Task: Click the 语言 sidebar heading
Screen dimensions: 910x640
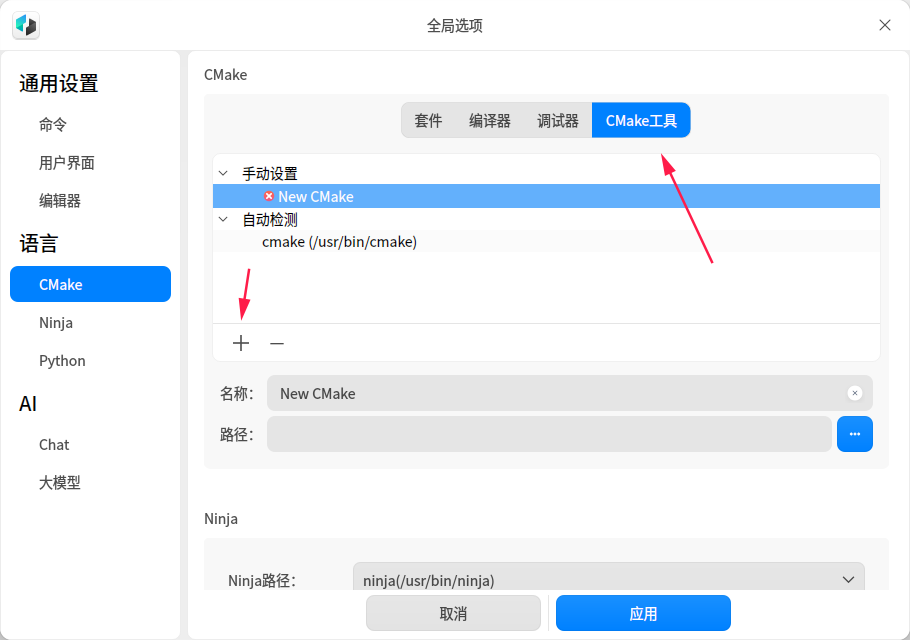Action: pyautogui.click(x=39, y=244)
